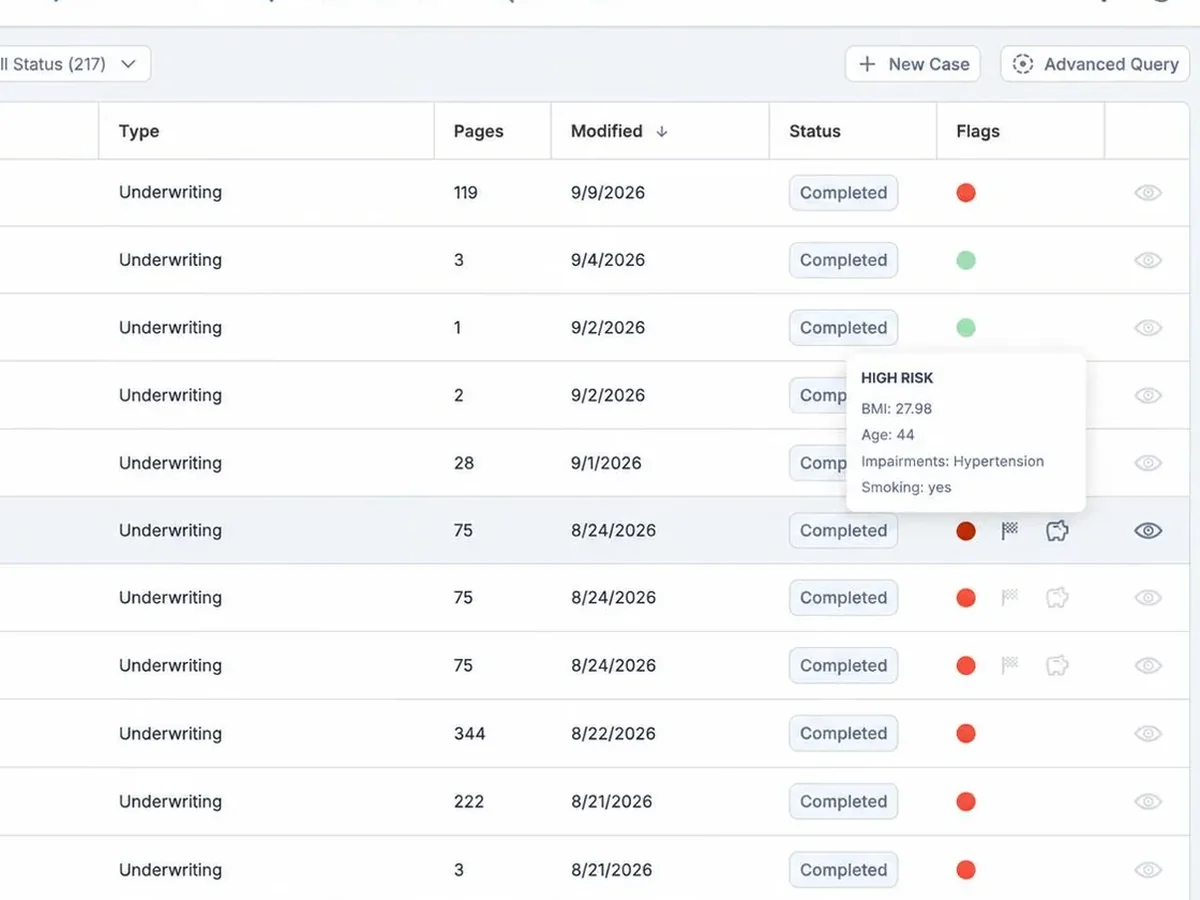The height and width of the screenshot is (900, 1200).
Task: Click the red risk dot on the 9/9/2026 row
Action: [x=965, y=193]
